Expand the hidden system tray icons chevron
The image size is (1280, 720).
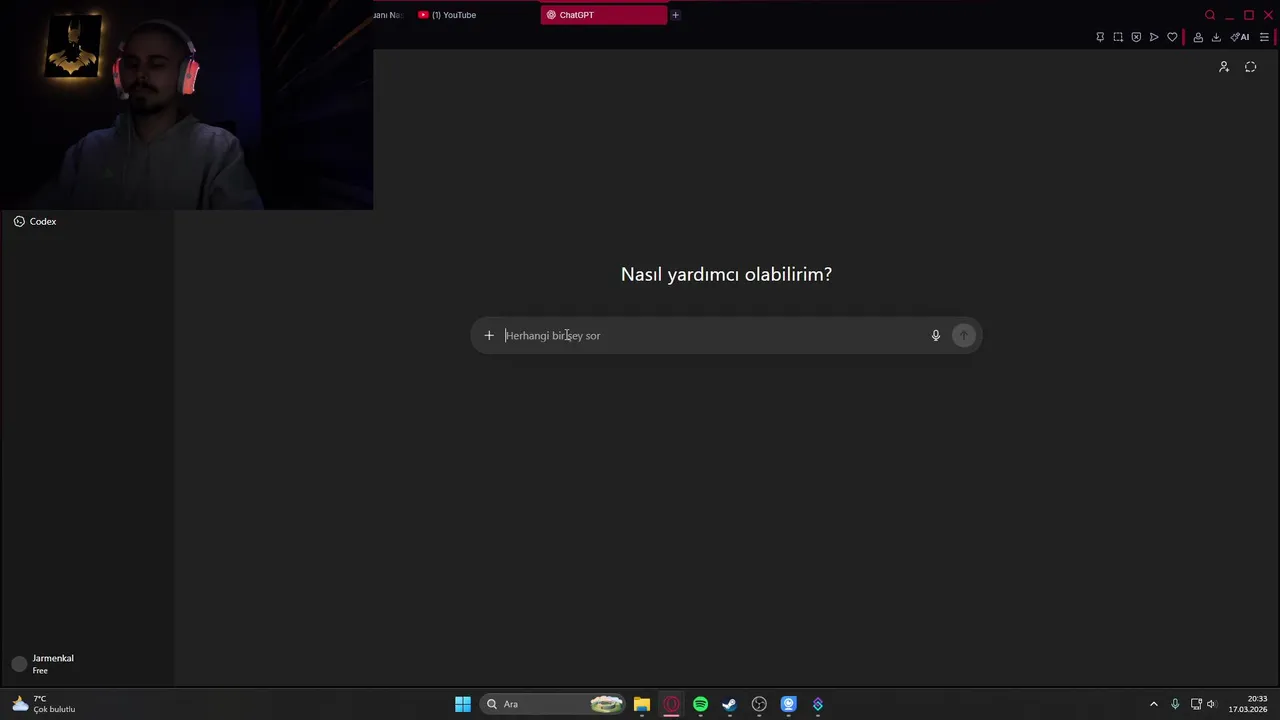pyautogui.click(x=1153, y=704)
